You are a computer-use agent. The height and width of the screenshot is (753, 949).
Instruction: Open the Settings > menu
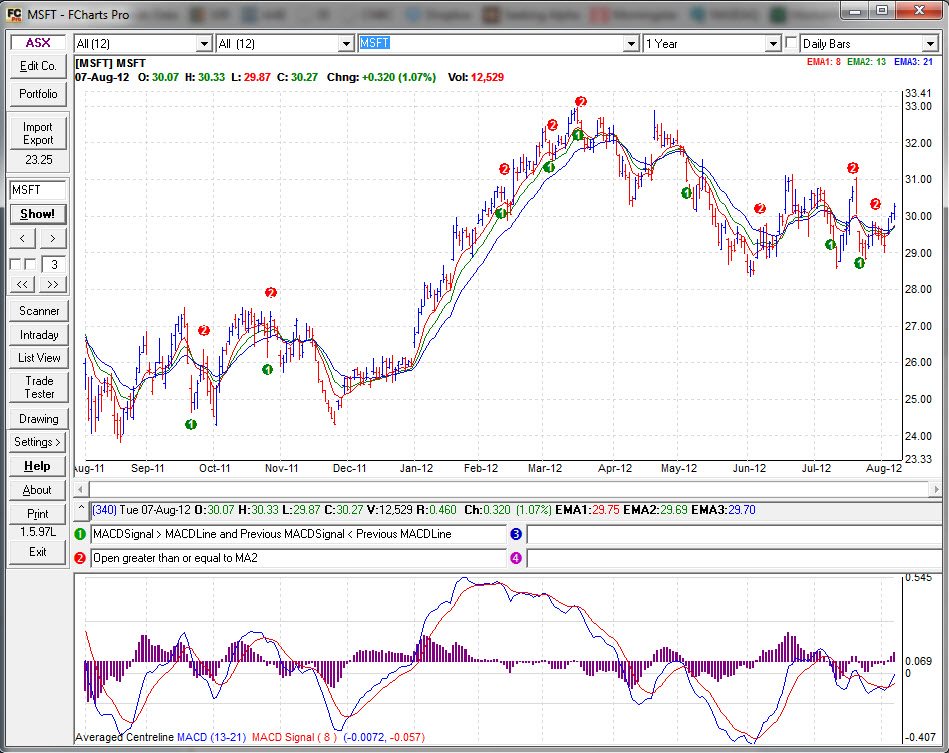[38, 442]
